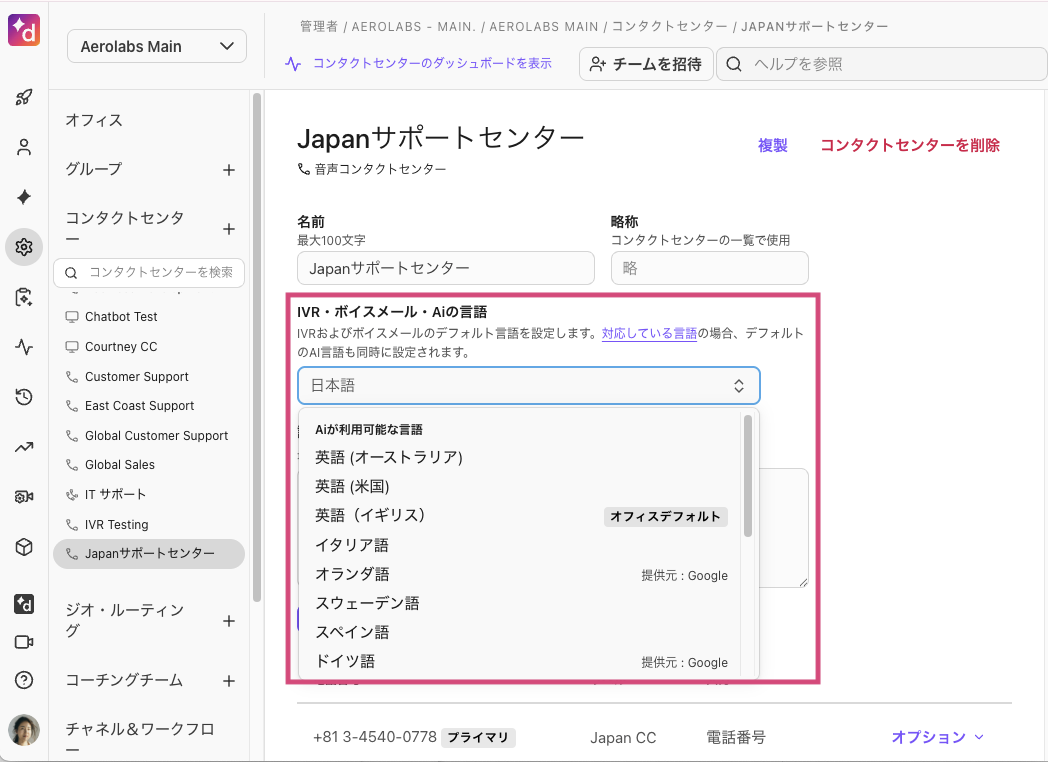Click the language dropdown list scrollbar
1048x762 pixels.
coord(748,475)
